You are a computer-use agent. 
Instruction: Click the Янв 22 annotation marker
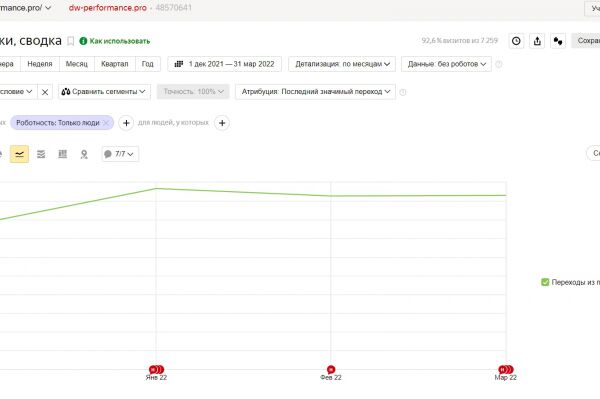pos(157,370)
